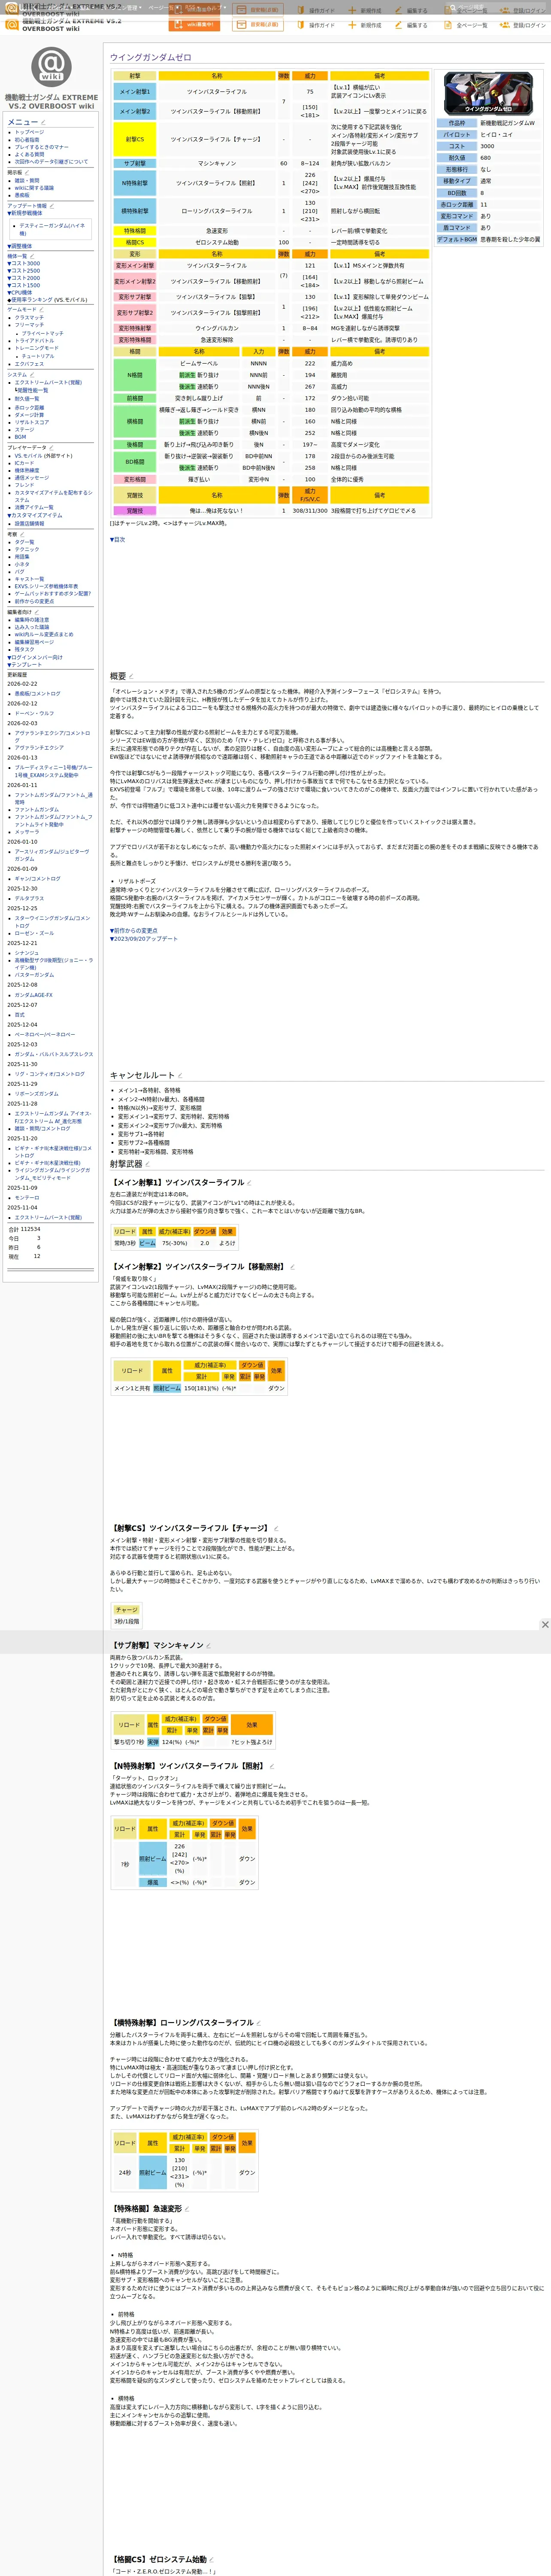Expand the ▼調整機体 section
551x2576 pixels.
click(20, 246)
